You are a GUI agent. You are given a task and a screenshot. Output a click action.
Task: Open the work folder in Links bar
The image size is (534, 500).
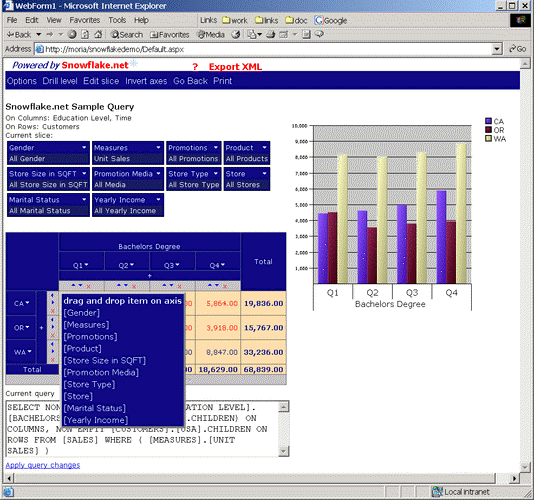pyautogui.click(x=235, y=20)
